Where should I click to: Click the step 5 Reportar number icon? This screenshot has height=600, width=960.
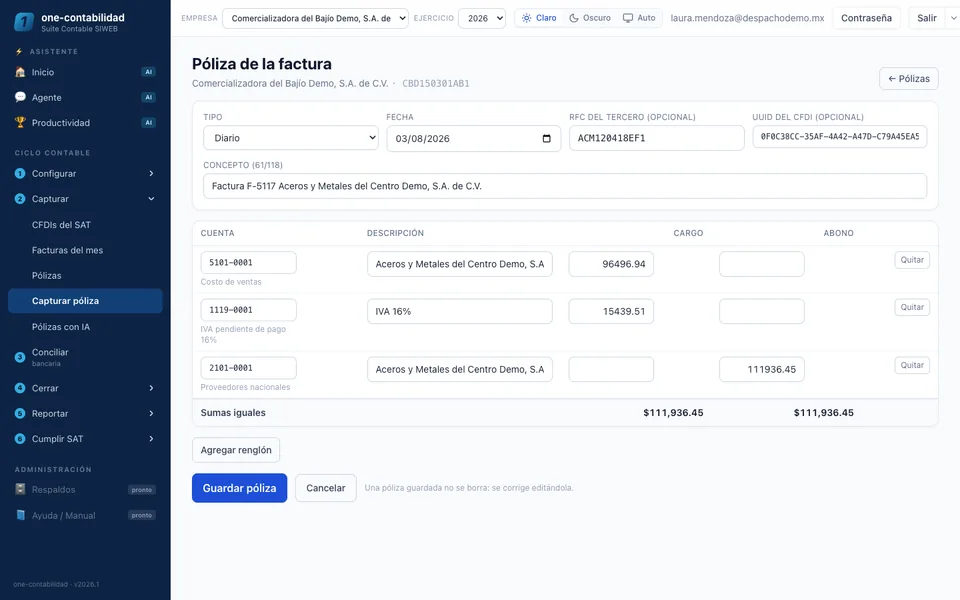(20, 413)
